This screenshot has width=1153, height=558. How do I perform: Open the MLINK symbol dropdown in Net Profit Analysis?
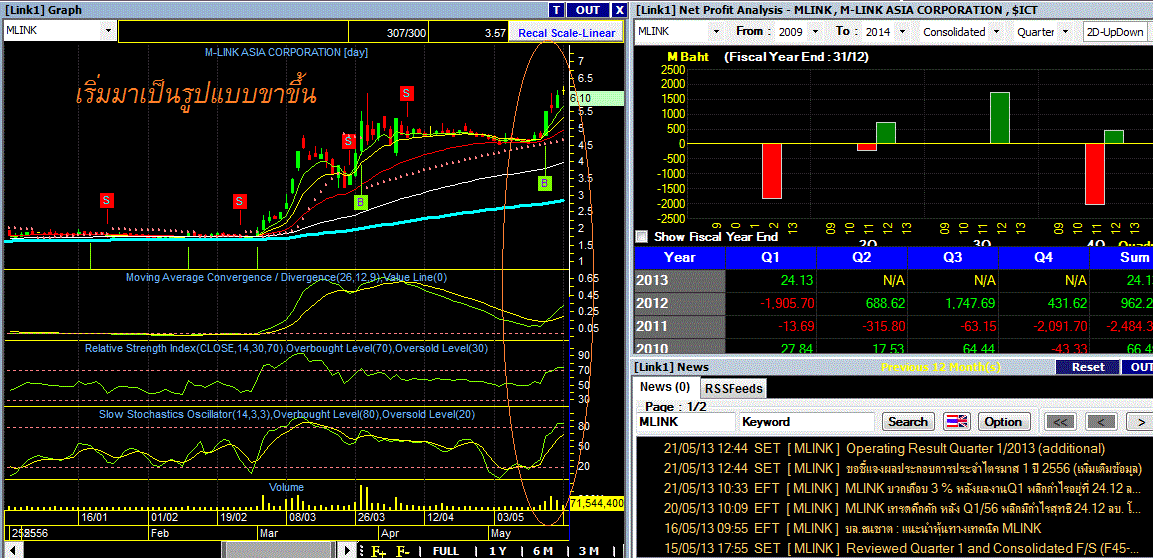tap(716, 32)
